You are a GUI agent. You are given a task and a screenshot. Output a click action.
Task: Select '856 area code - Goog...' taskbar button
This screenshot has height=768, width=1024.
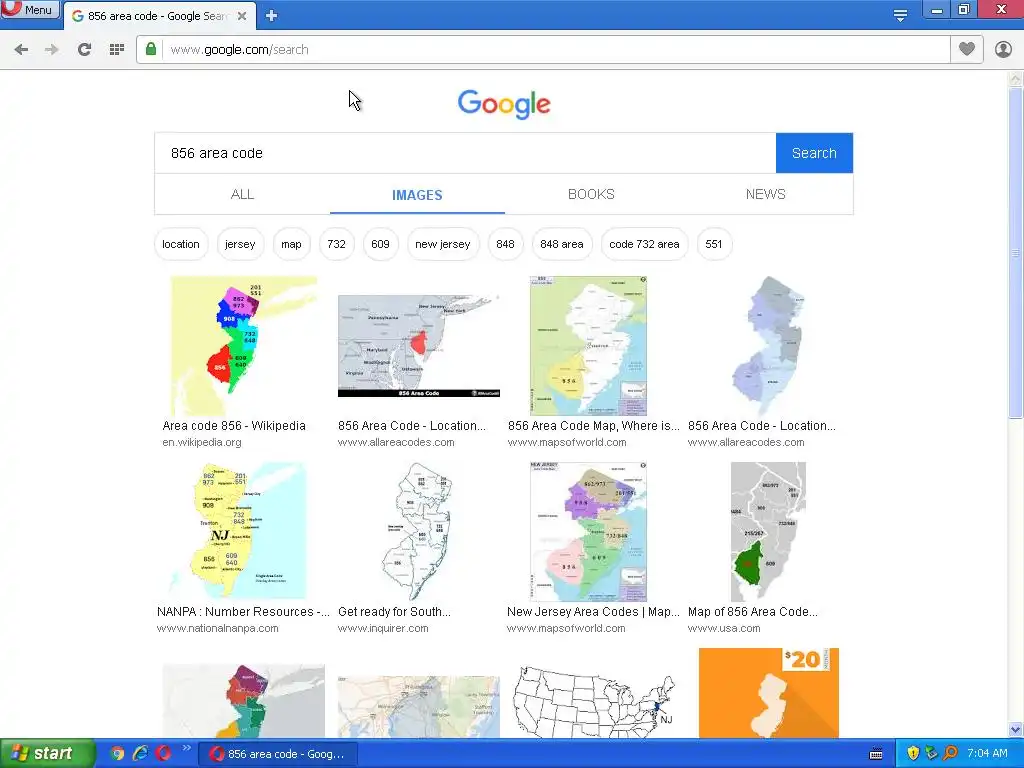coord(278,754)
